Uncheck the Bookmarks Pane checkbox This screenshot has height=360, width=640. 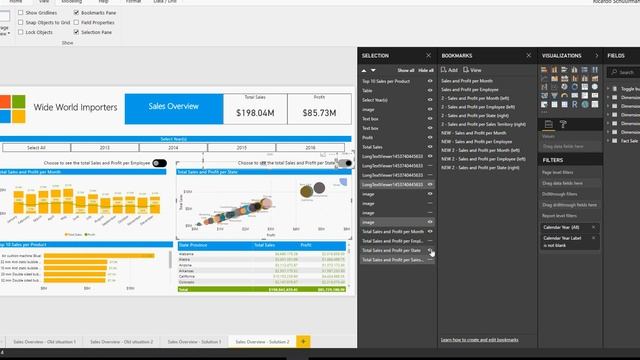tap(76, 13)
